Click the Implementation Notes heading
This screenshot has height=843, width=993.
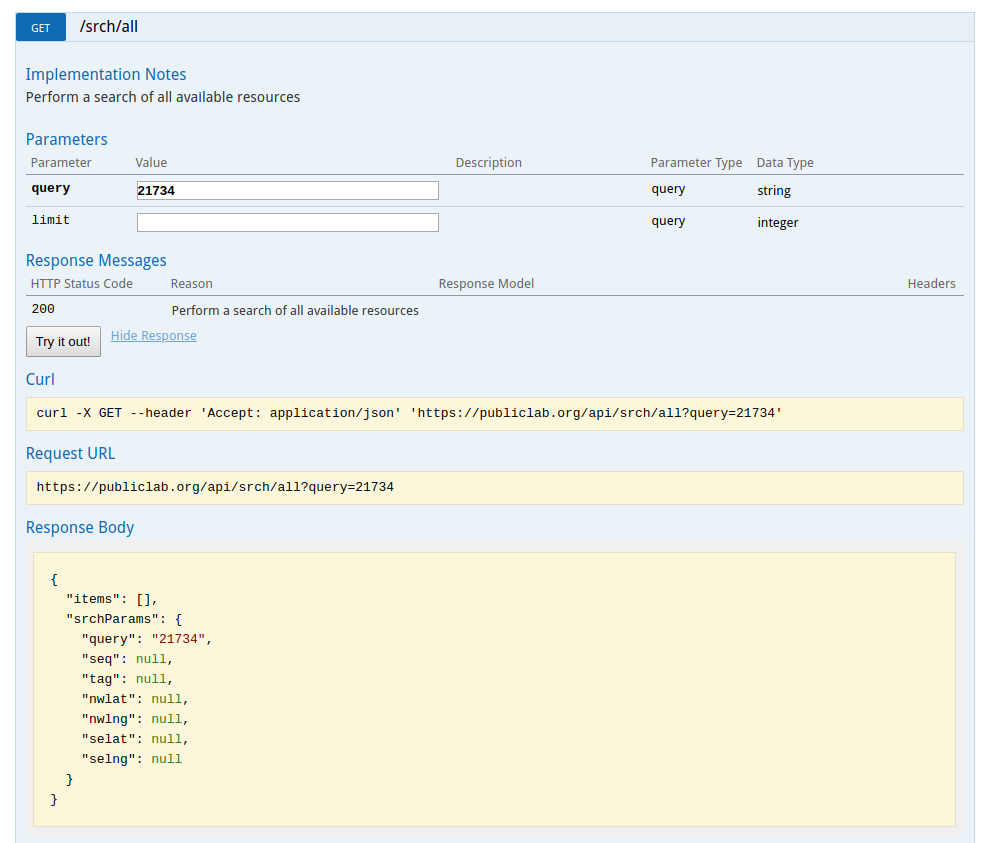tap(106, 74)
